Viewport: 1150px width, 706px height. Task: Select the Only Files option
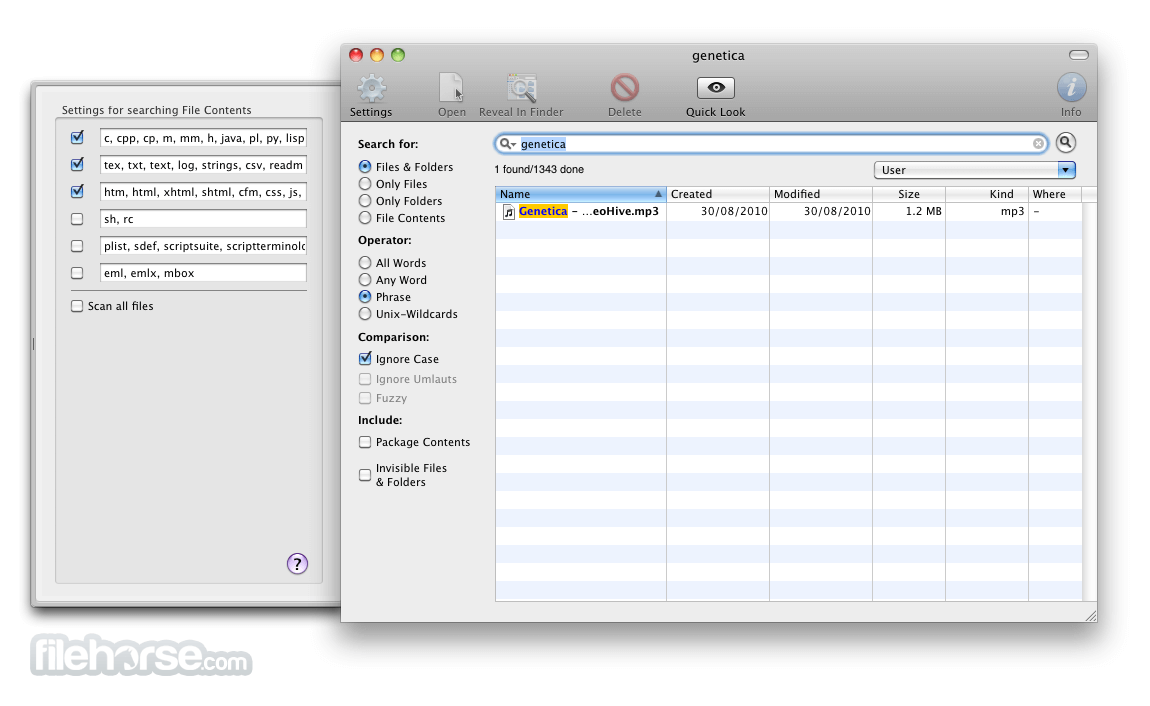(x=365, y=183)
